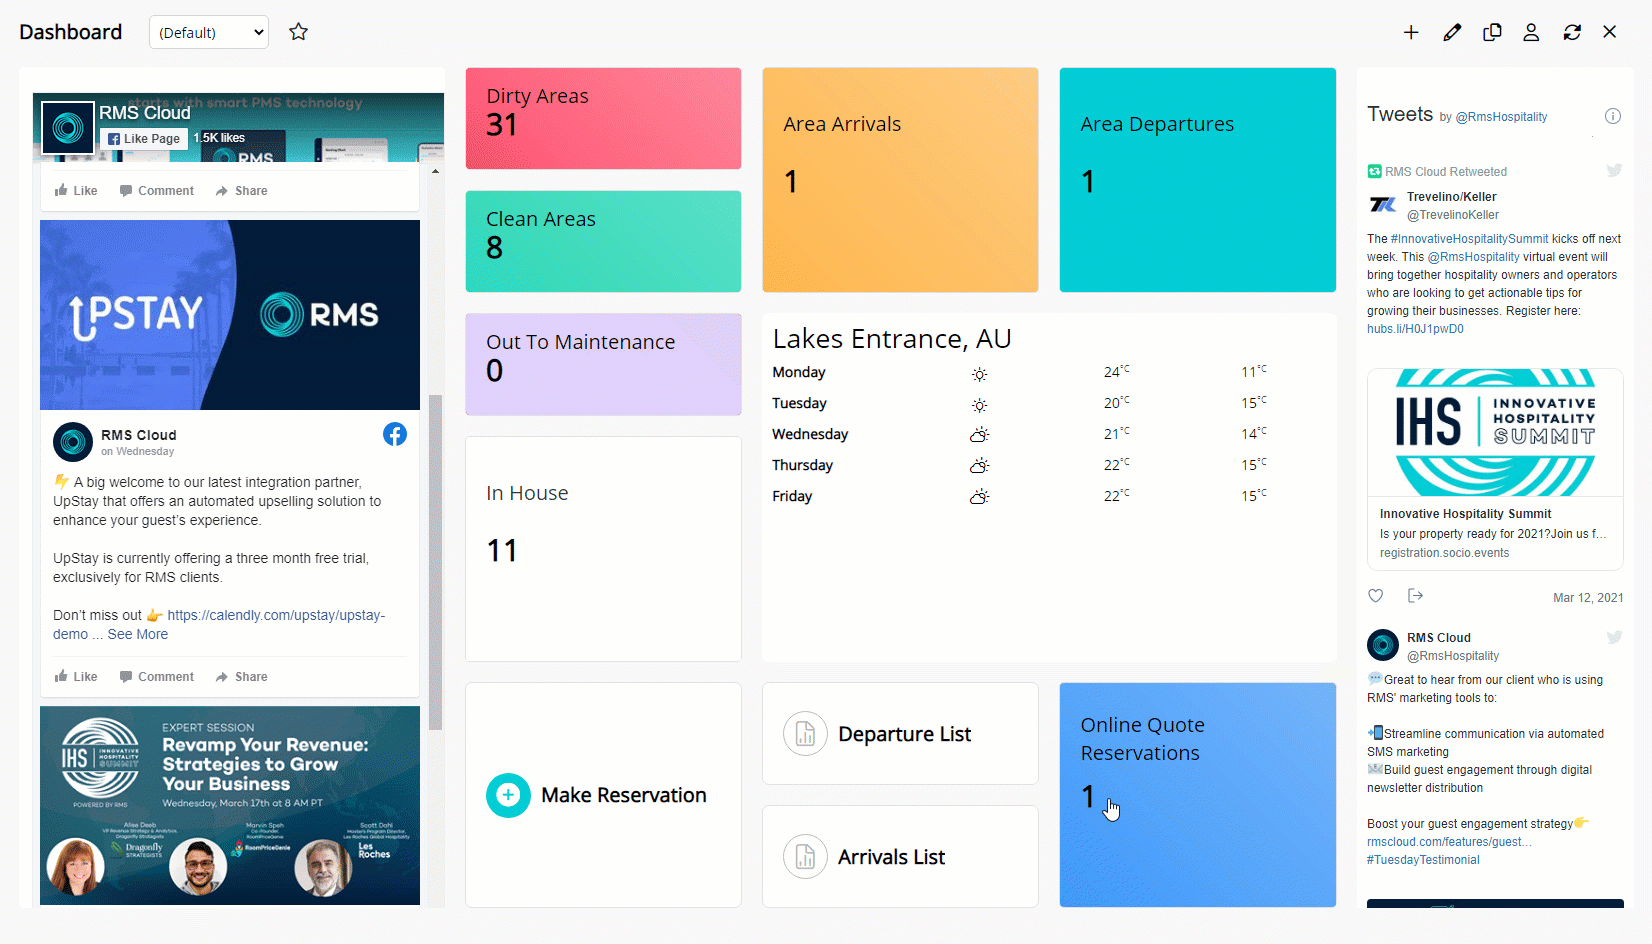
Task: Like the UpStay Facebook post
Action: coord(76,677)
